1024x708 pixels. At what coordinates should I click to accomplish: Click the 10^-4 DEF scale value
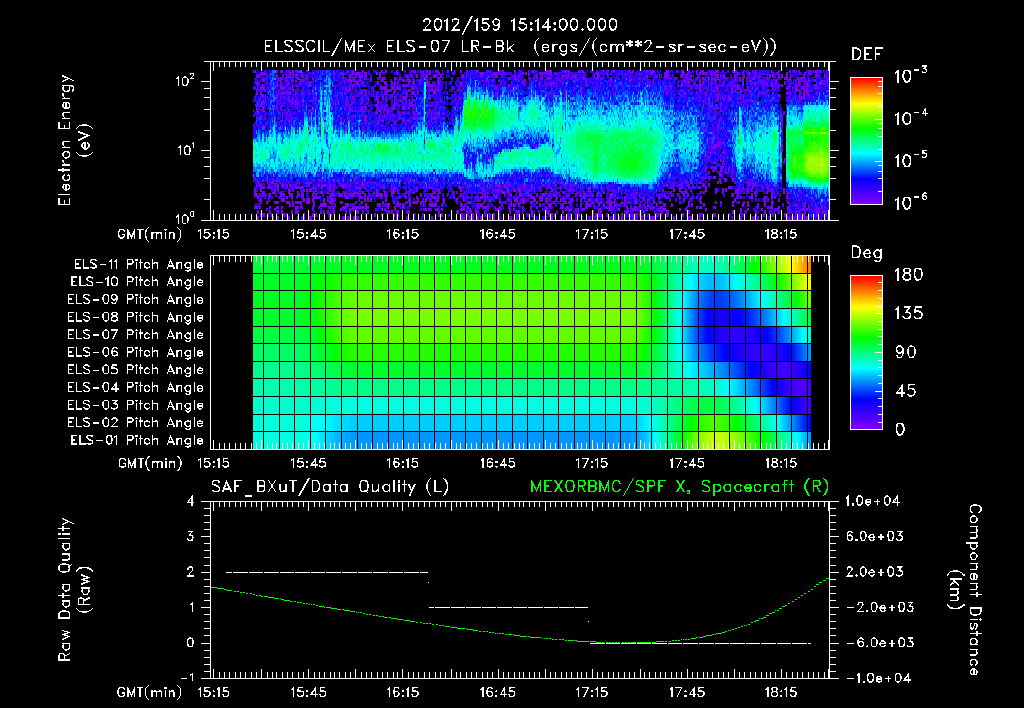pyautogui.click(x=910, y=118)
